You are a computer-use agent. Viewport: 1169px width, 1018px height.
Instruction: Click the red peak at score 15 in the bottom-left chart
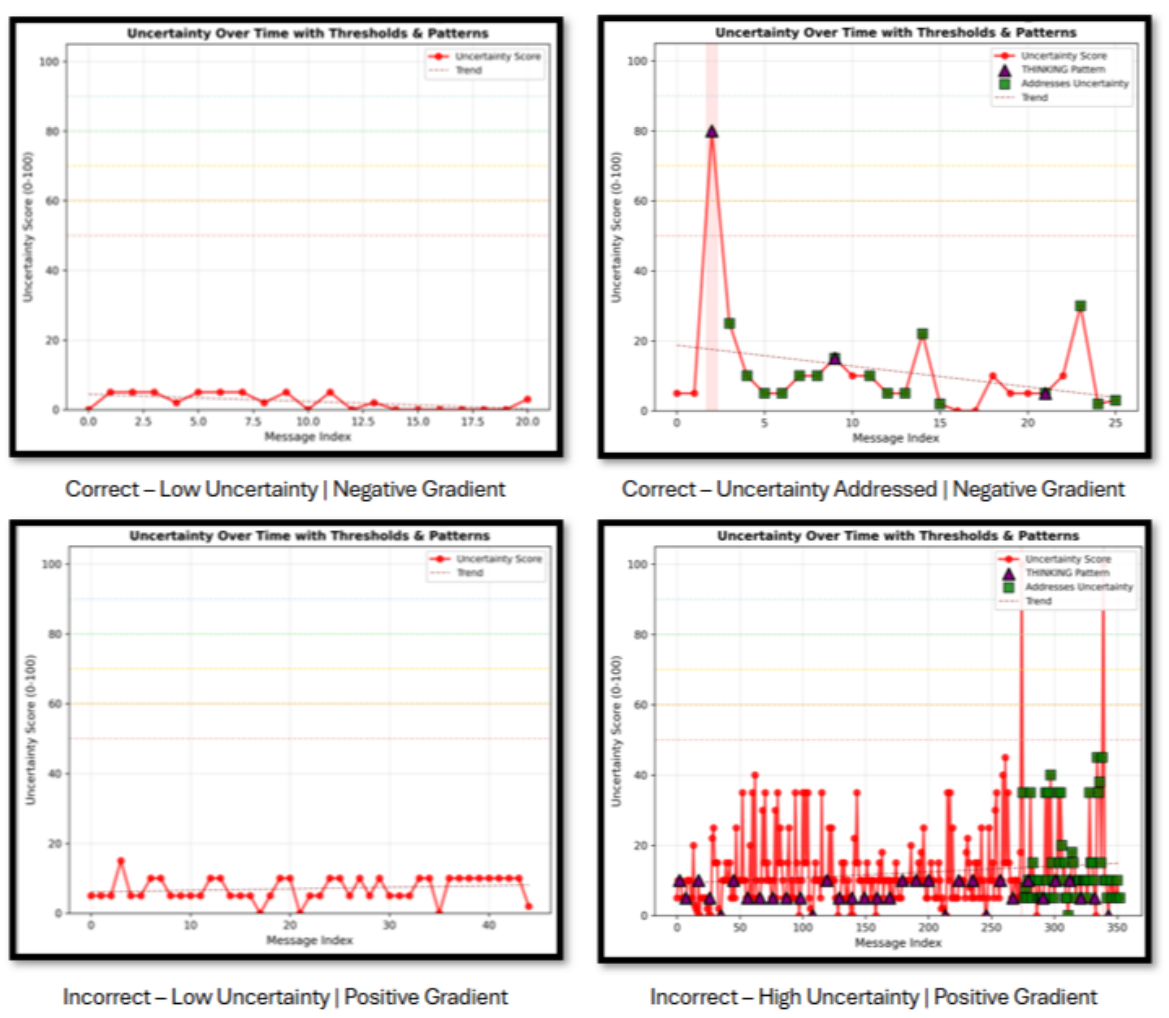coord(121,861)
